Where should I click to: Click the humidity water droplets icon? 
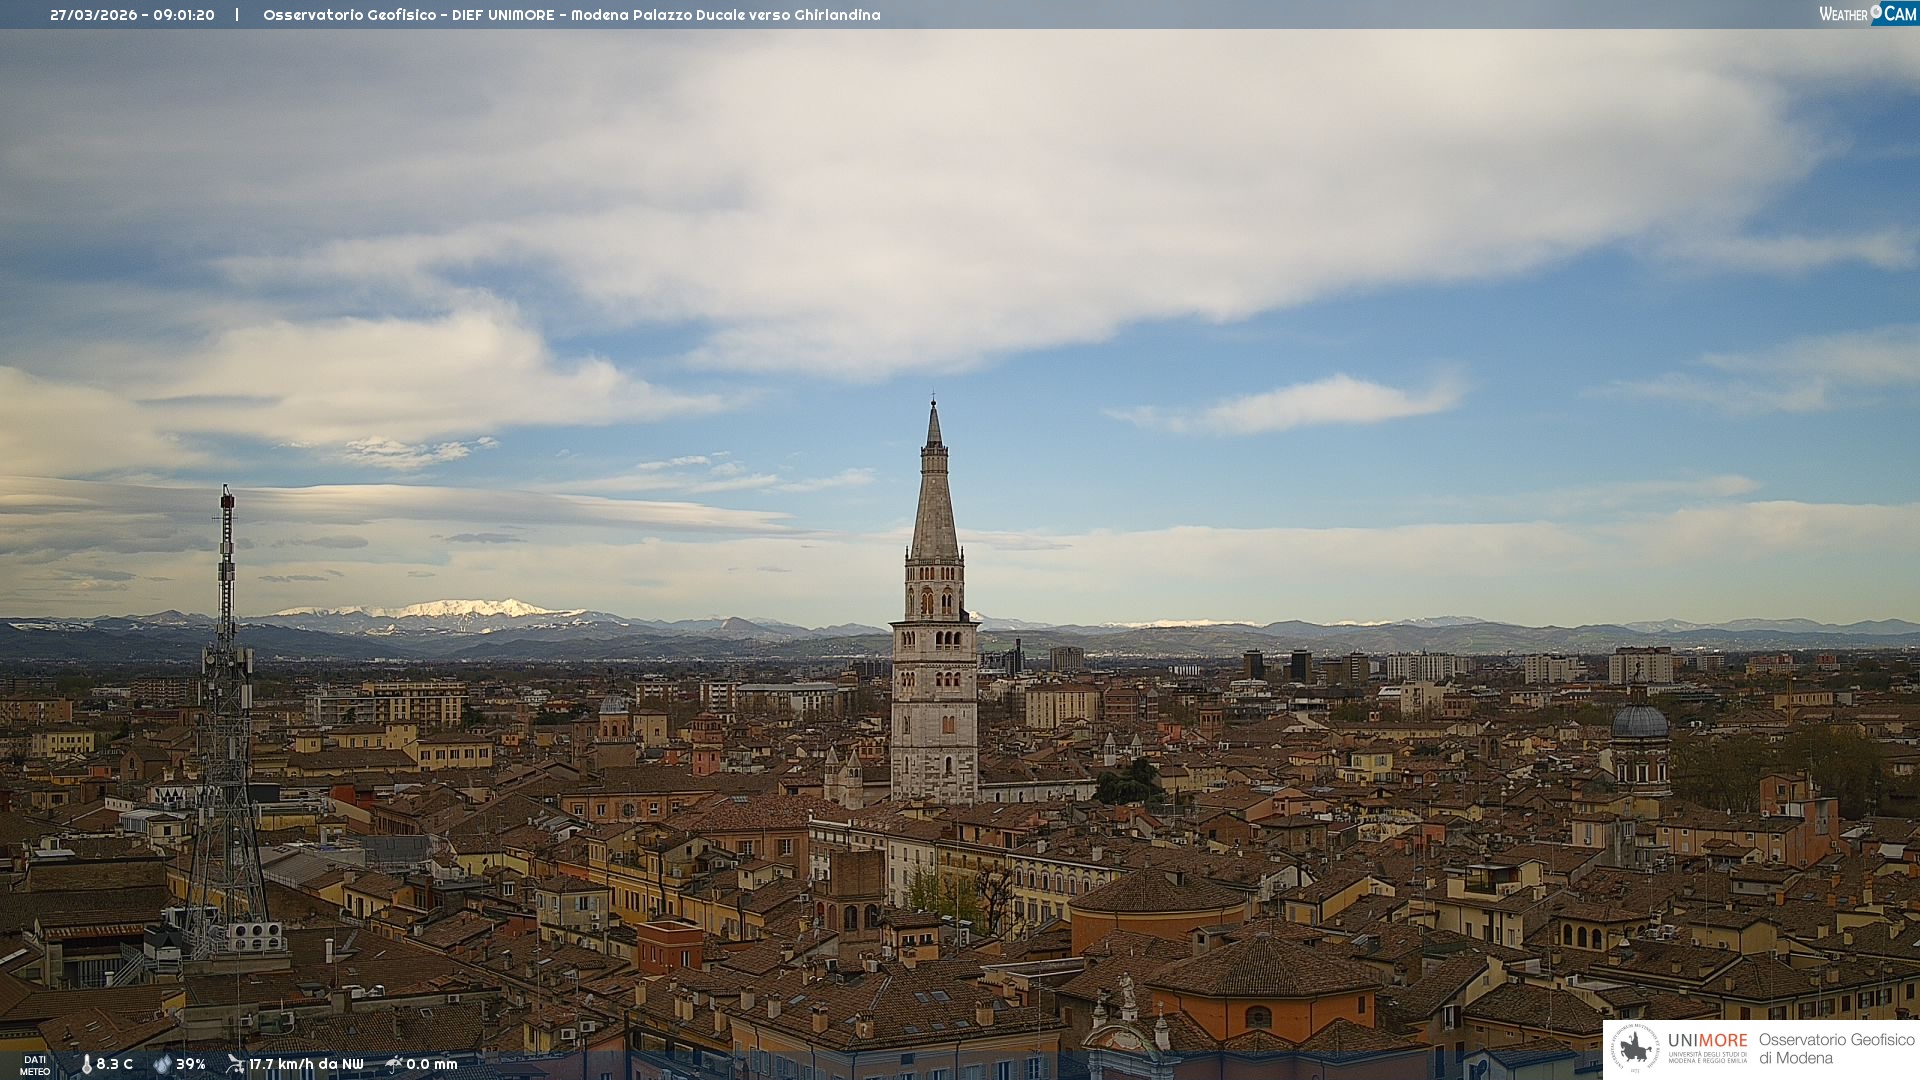pyautogui.click(x=162, y=1064)
